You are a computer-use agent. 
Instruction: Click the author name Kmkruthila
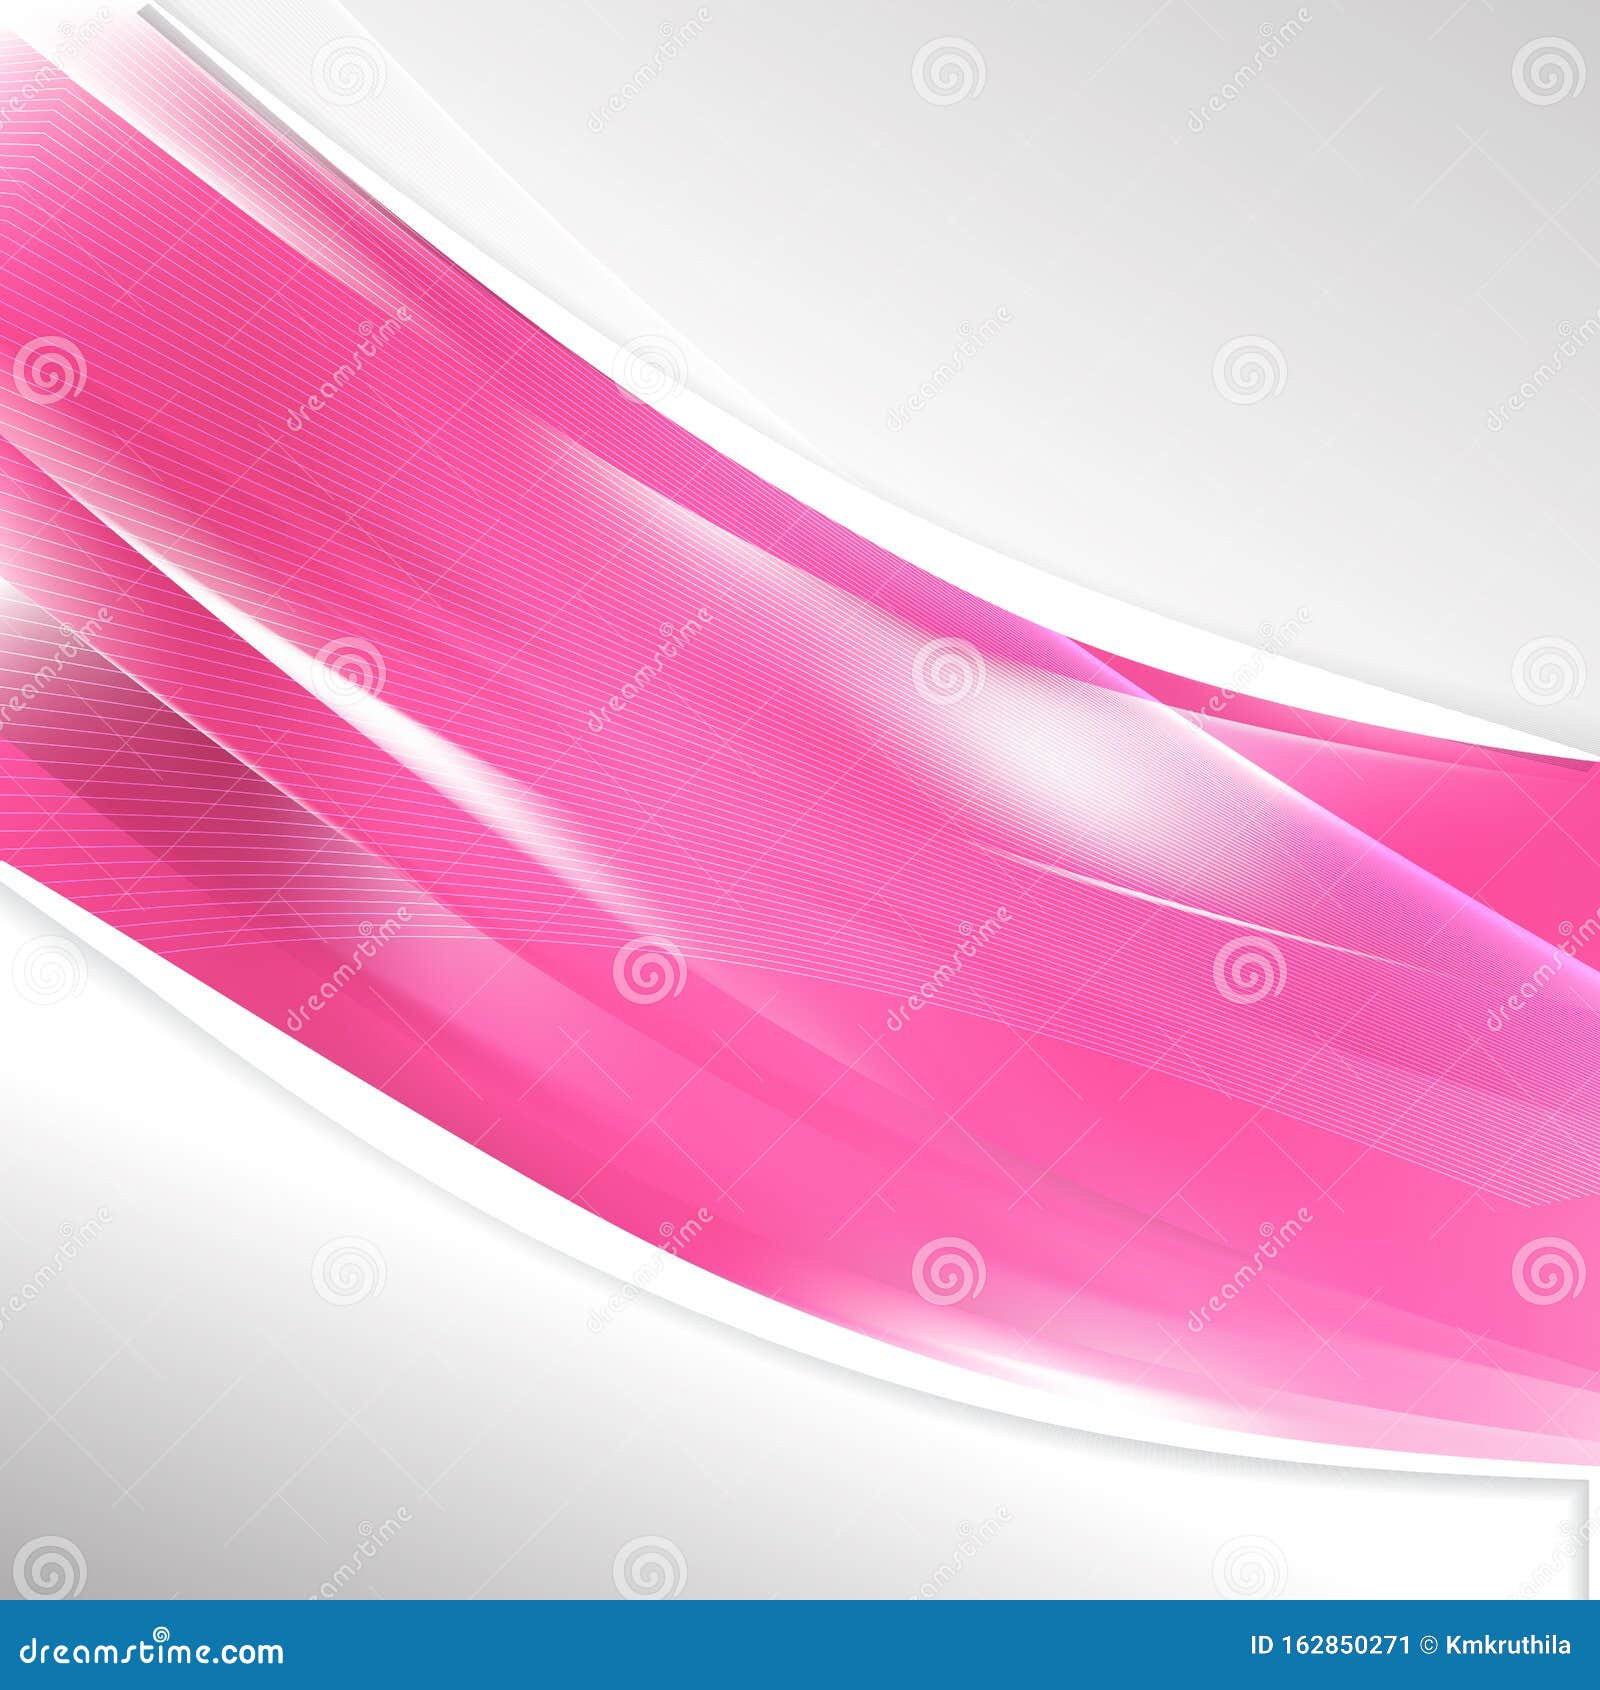[1510, 1645]
